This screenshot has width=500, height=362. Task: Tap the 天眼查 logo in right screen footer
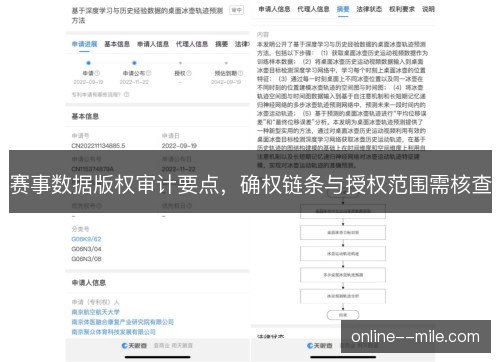point(320,346)
